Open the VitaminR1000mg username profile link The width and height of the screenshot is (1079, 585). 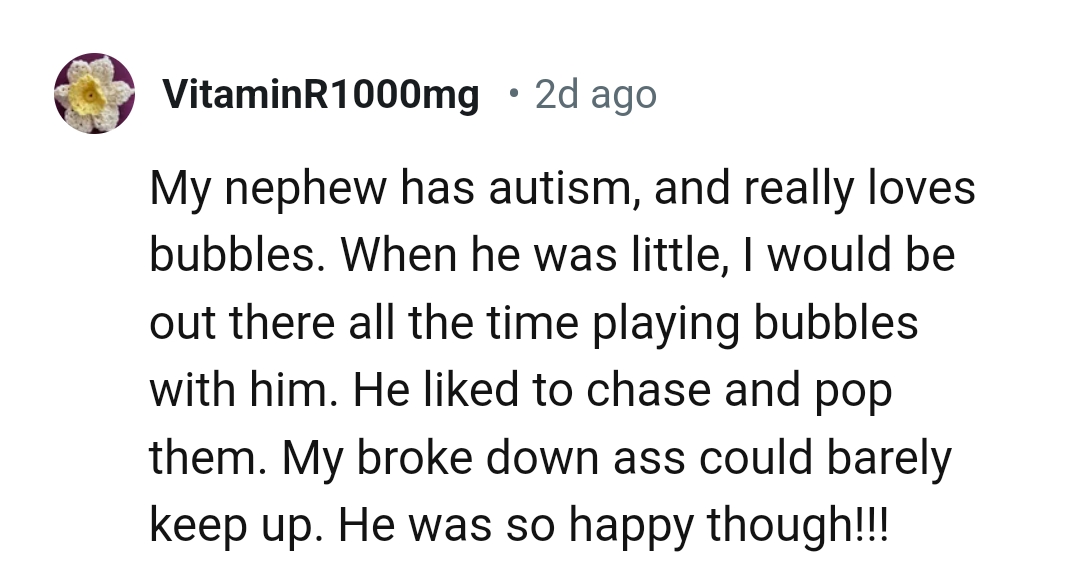coord(320,95)
